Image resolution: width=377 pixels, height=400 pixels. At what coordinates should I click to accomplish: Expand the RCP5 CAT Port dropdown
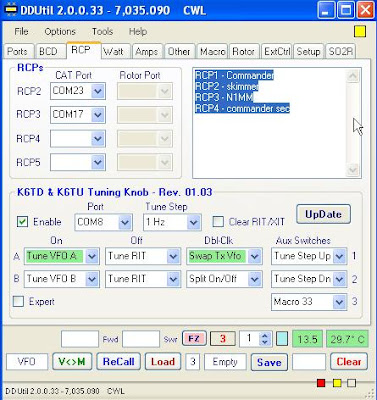point(98,163)
